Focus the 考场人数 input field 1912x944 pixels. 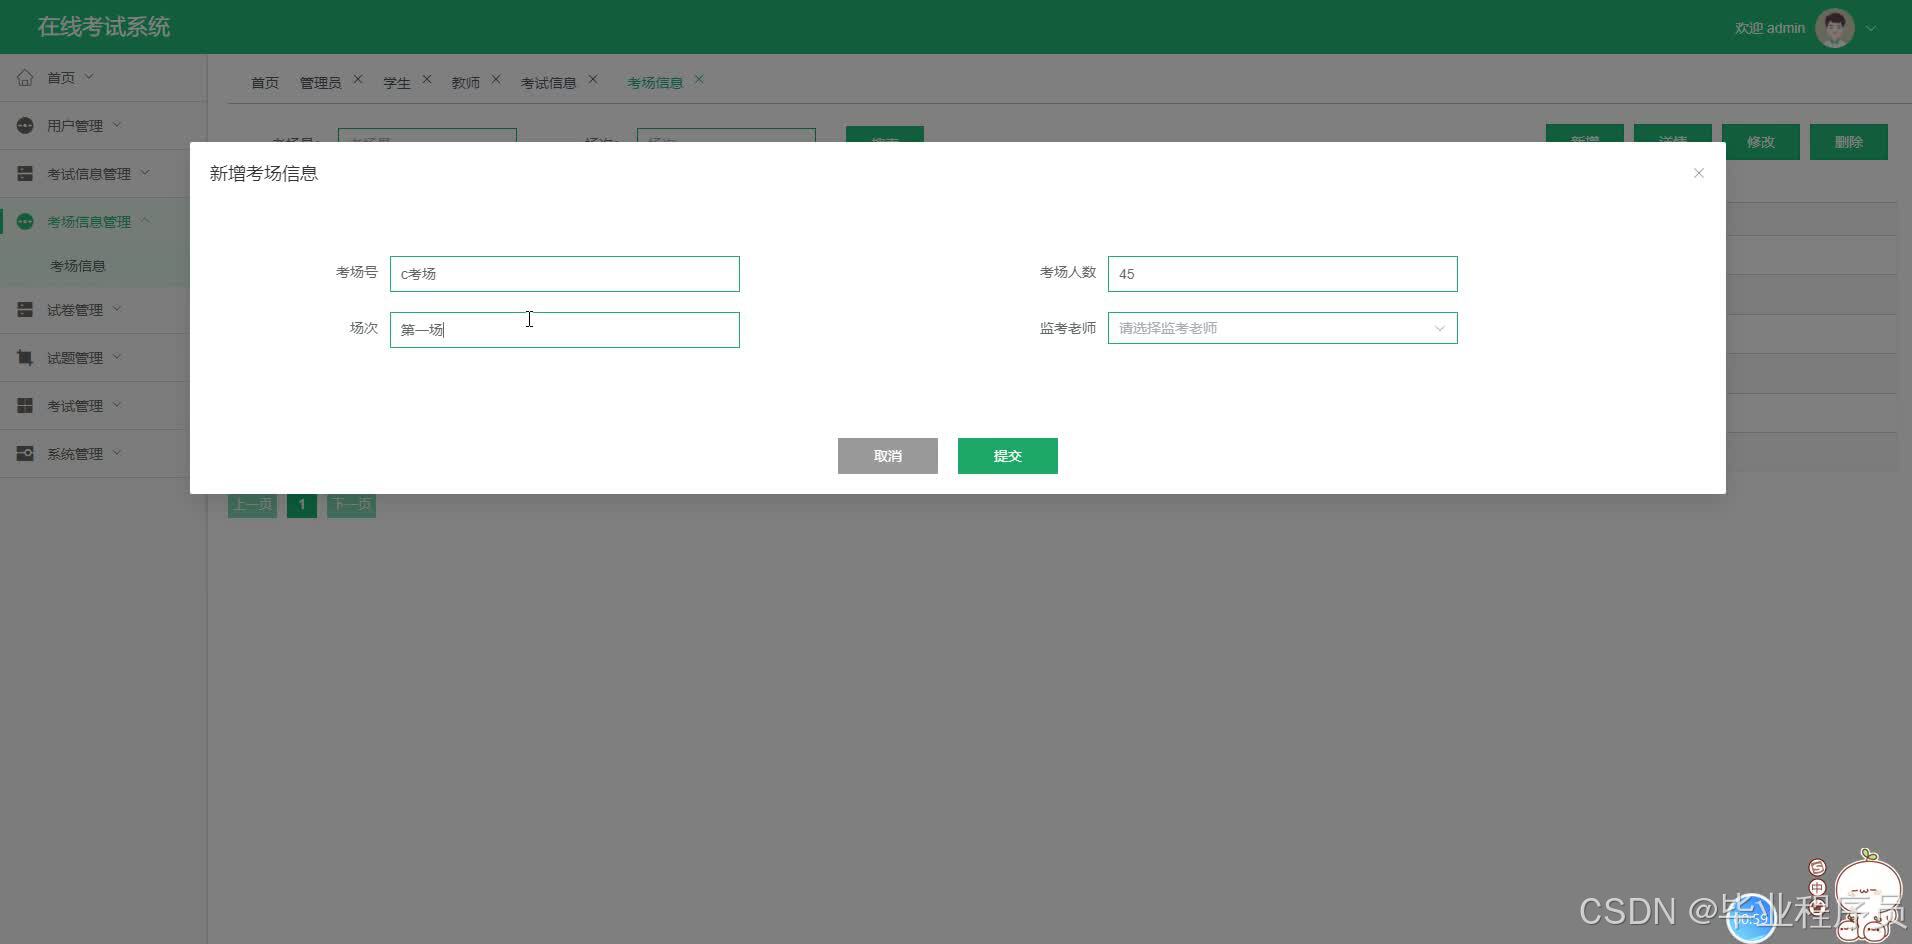(x=1282, y=274)
